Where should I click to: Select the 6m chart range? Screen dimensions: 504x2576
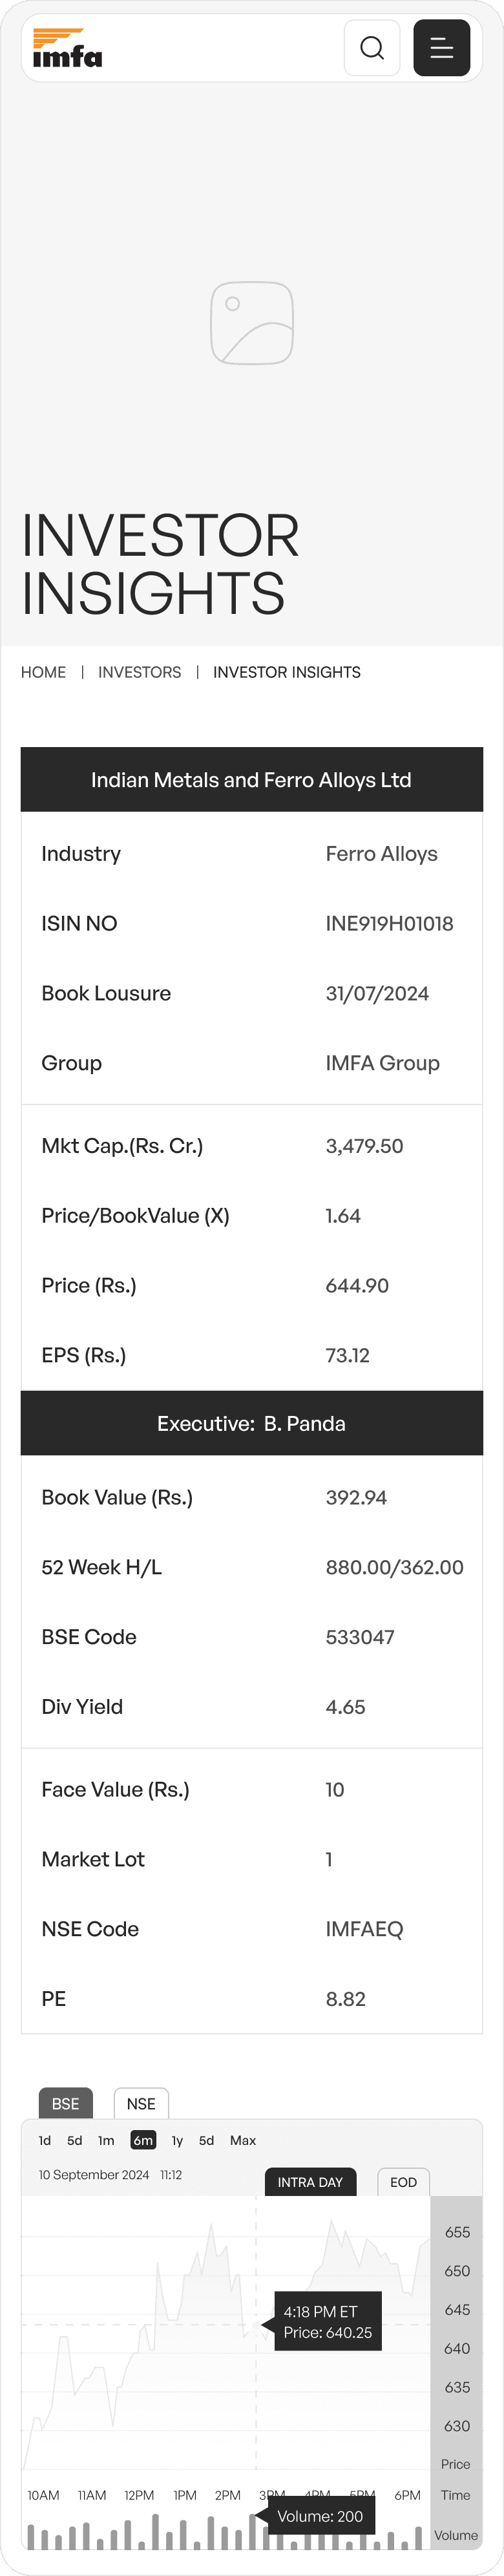tap(143, 2141)
